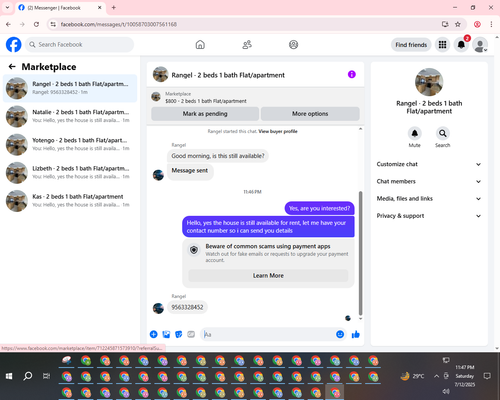Click More options button
Viewport: 500px width, 400px height.
coord(310,114)
